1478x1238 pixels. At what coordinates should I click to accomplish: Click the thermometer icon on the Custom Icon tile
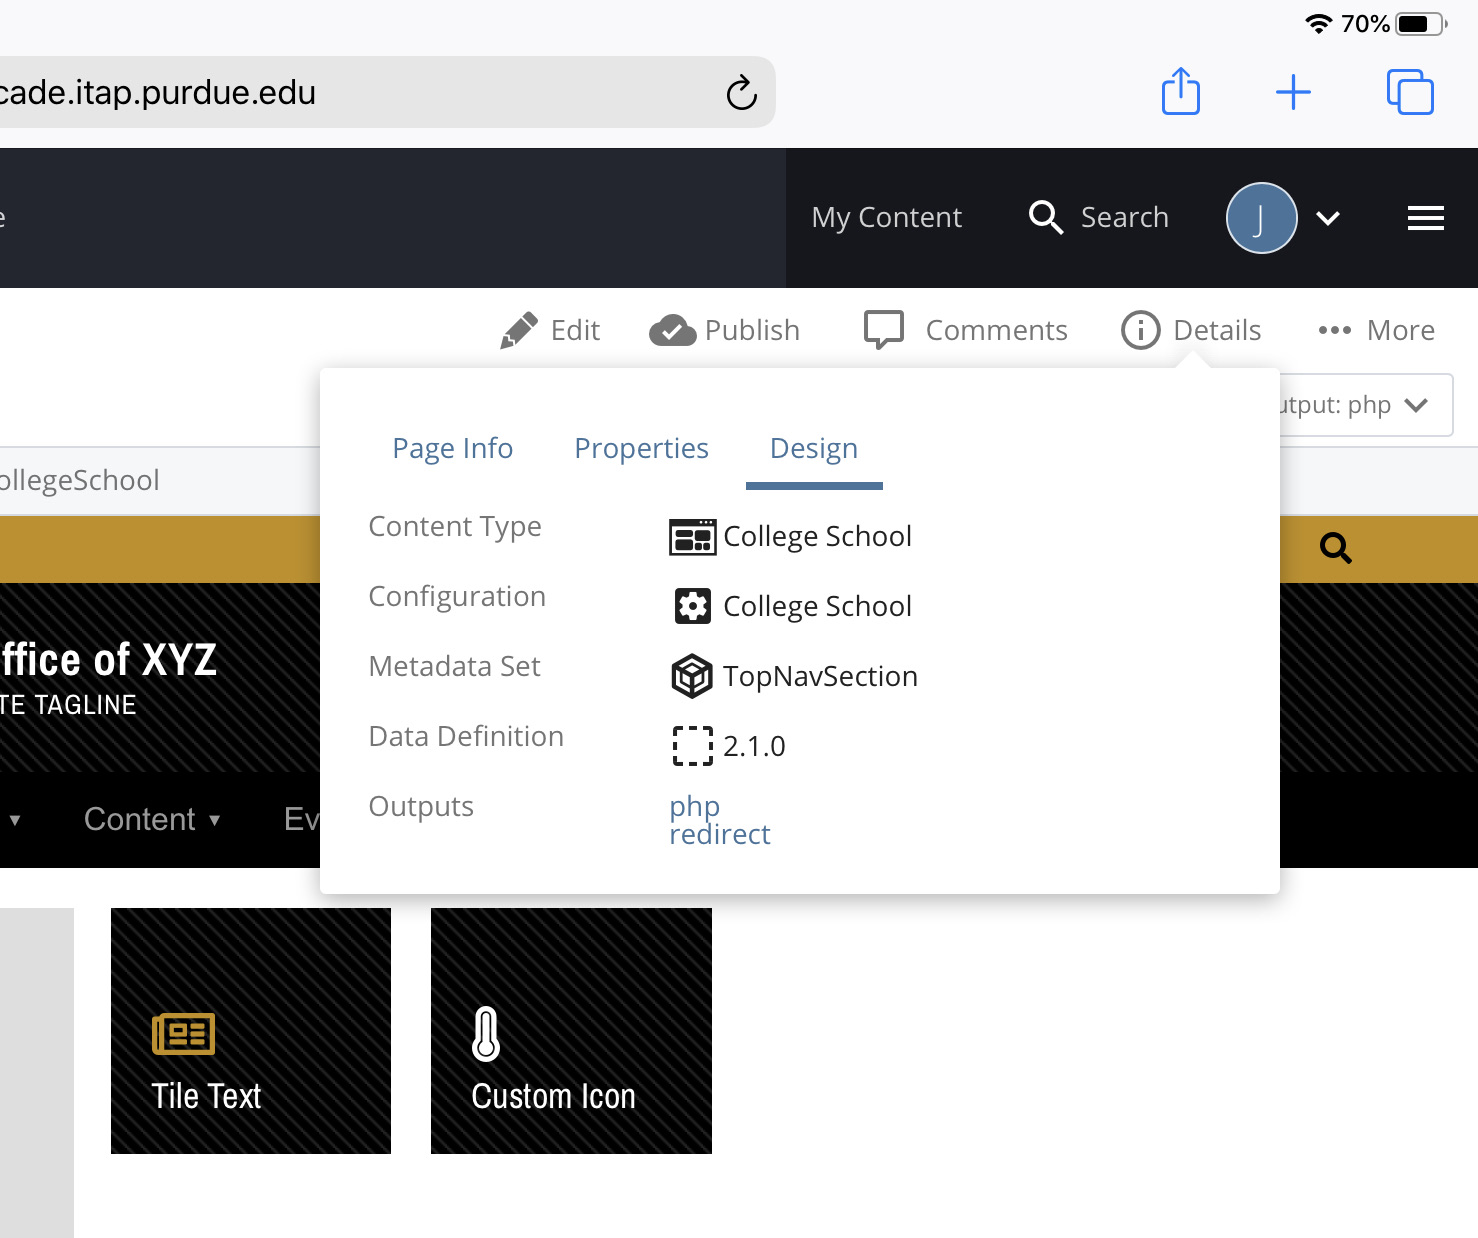[x=485, y=1033]
